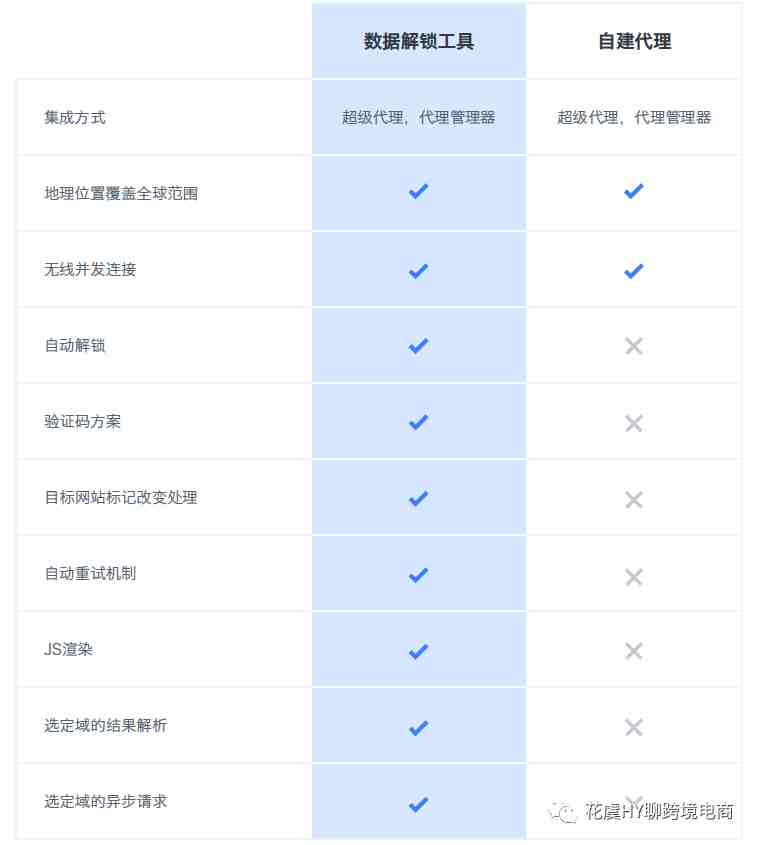Click the 花虞HY聊跨境电商 watermark text

coord(659,812)
